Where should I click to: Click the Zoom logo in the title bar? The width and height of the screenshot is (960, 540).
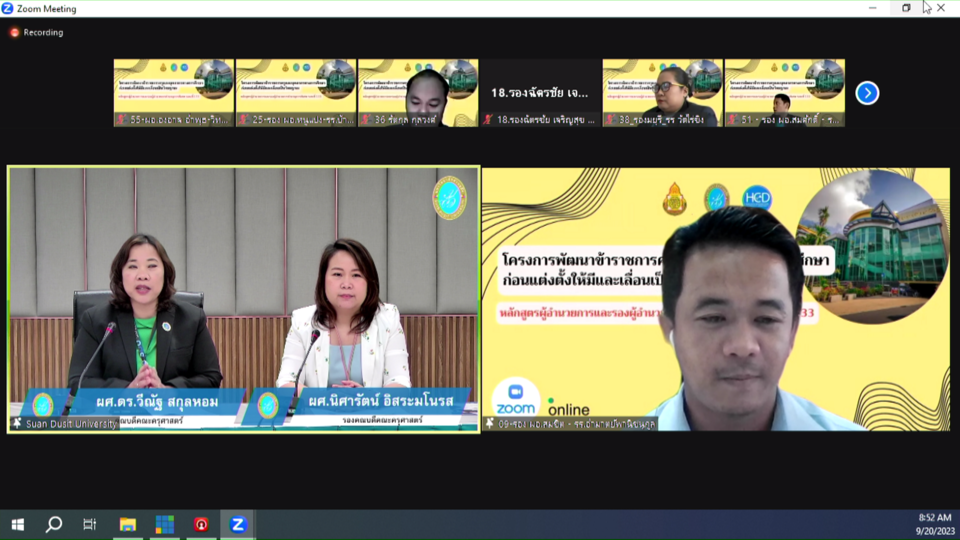pos(7,9)
